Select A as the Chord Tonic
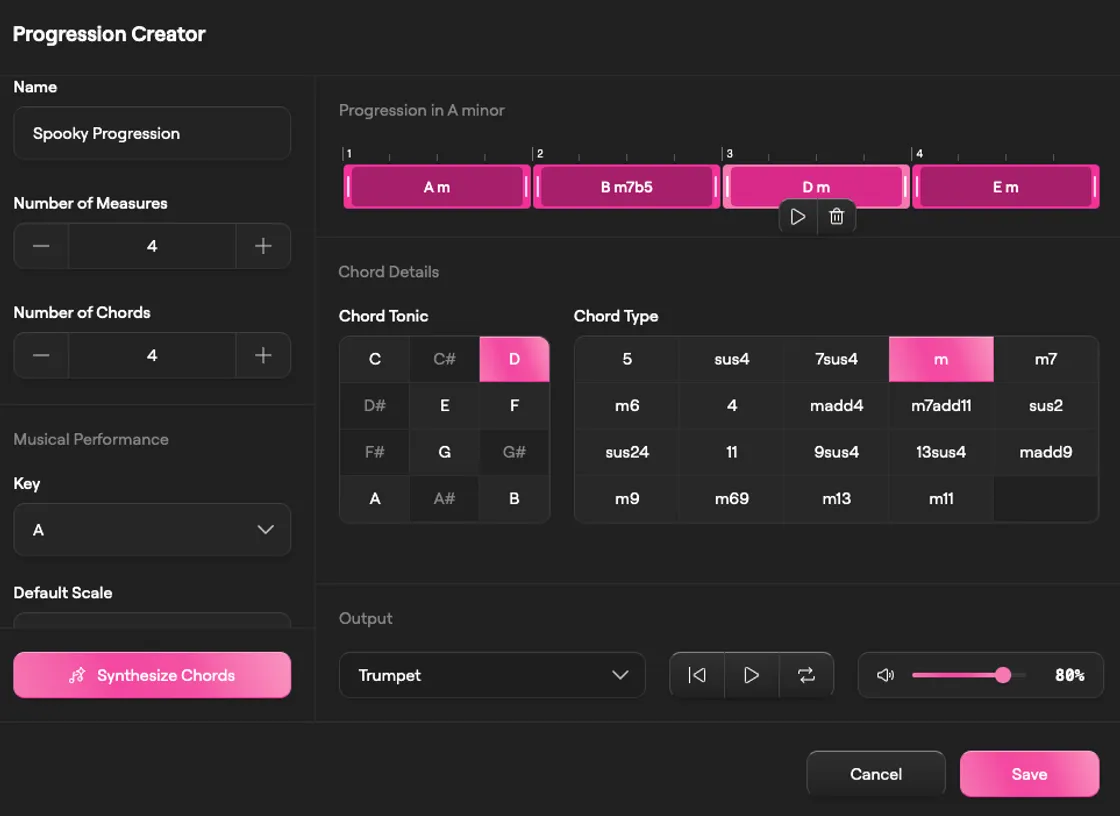The image size is (1120, 816). coord(373,498)
